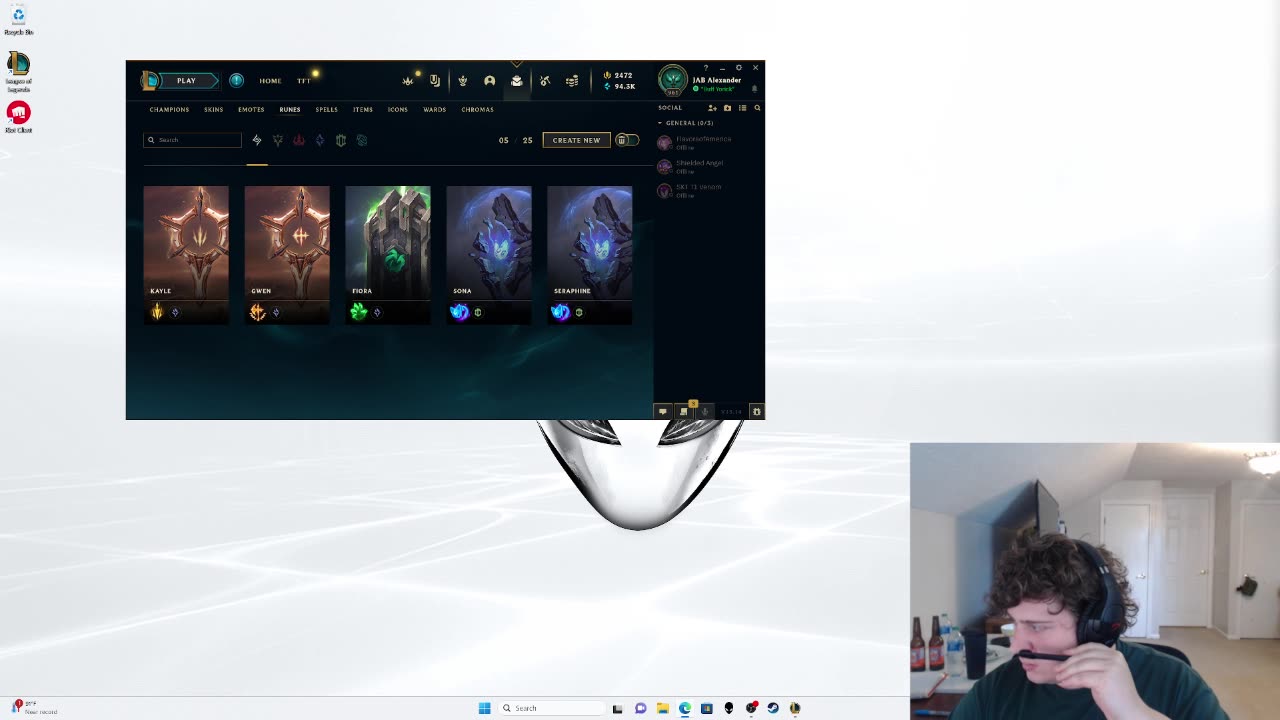The height and width of the screenshot is (720, 1280).
Task: Click the Blue Essence balance 94.3K
Action: (x=620, y=86)
